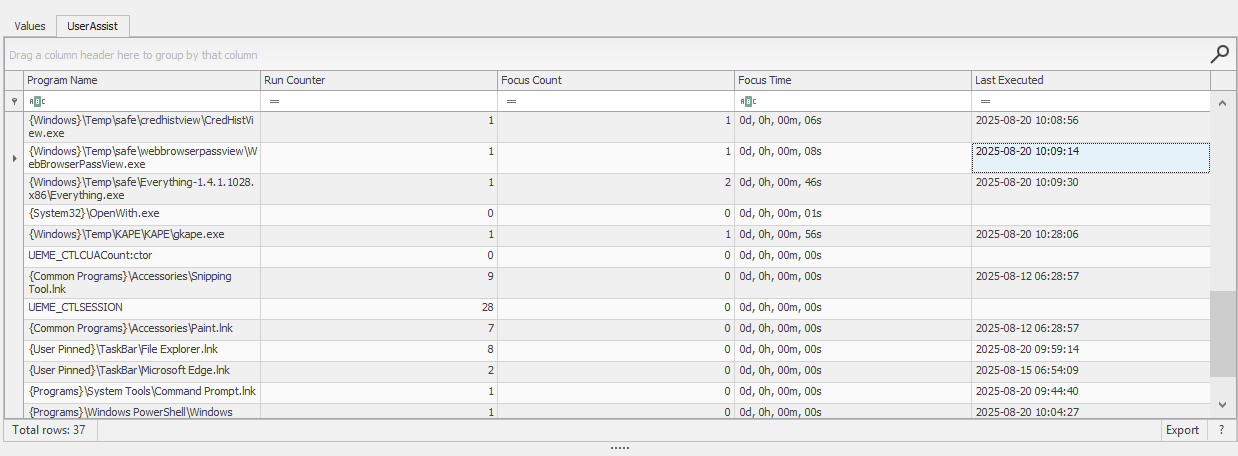This screenshot has height=456, width=1238.
Task: Click the question mark help button
Action: pos(1221,430)
